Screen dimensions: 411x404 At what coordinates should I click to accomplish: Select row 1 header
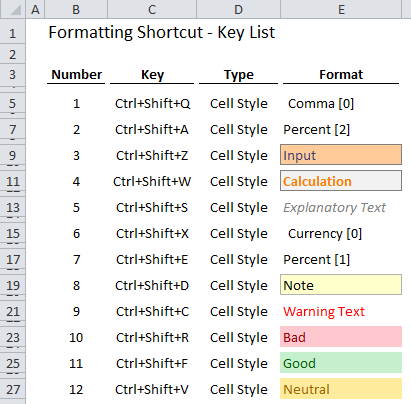point(13,32)
